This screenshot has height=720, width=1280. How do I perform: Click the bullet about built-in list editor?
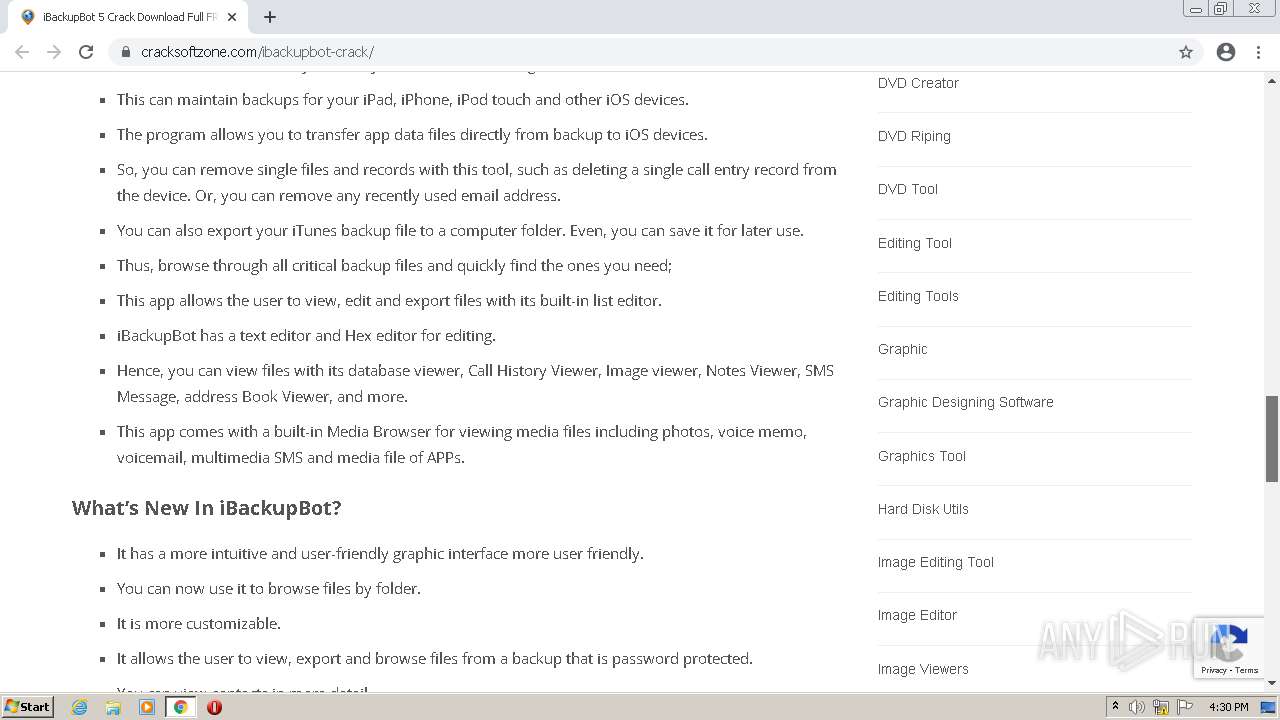point(389,300)
